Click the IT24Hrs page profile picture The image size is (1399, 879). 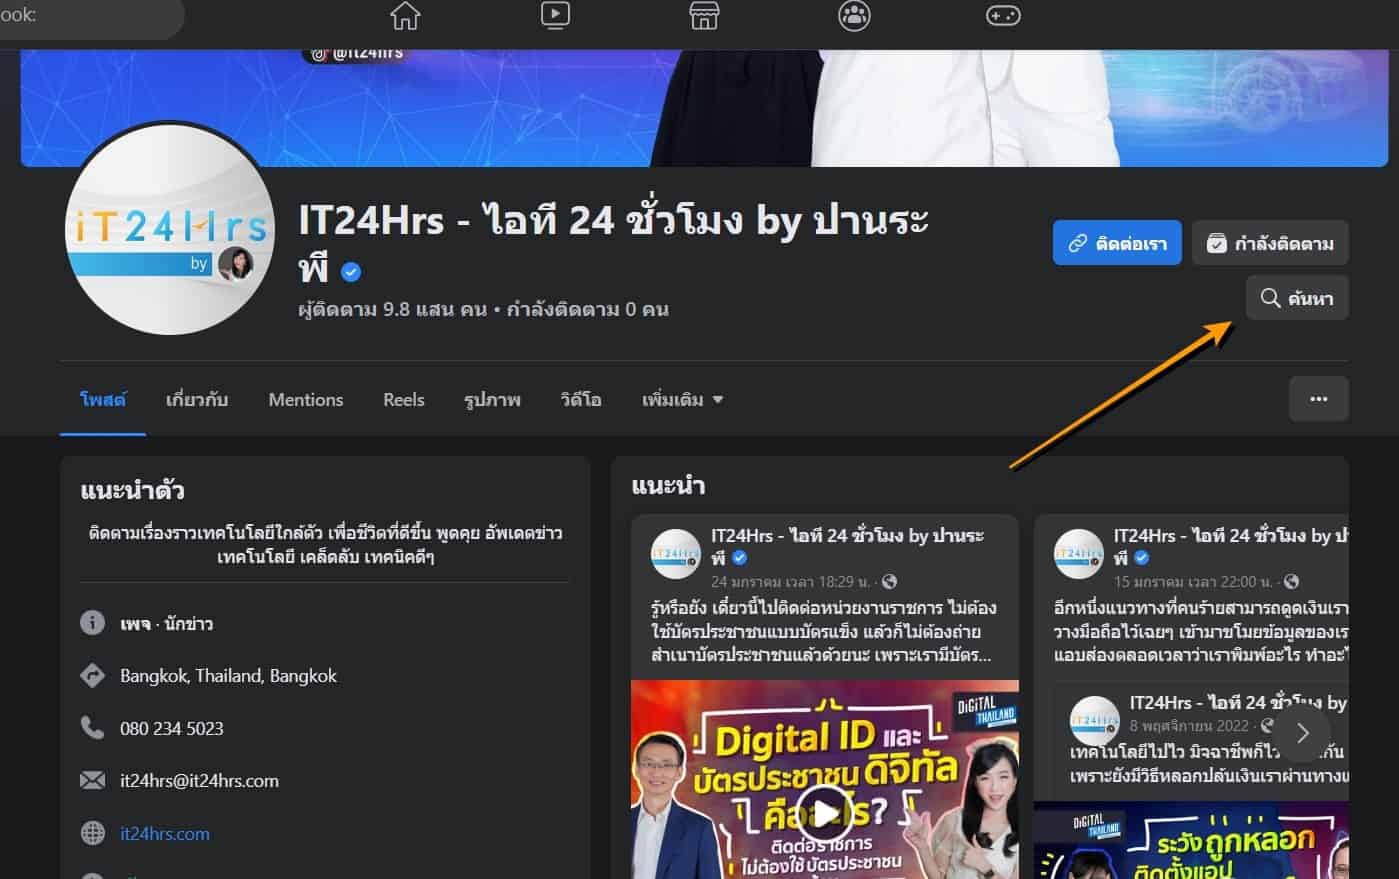coord(170,230)
